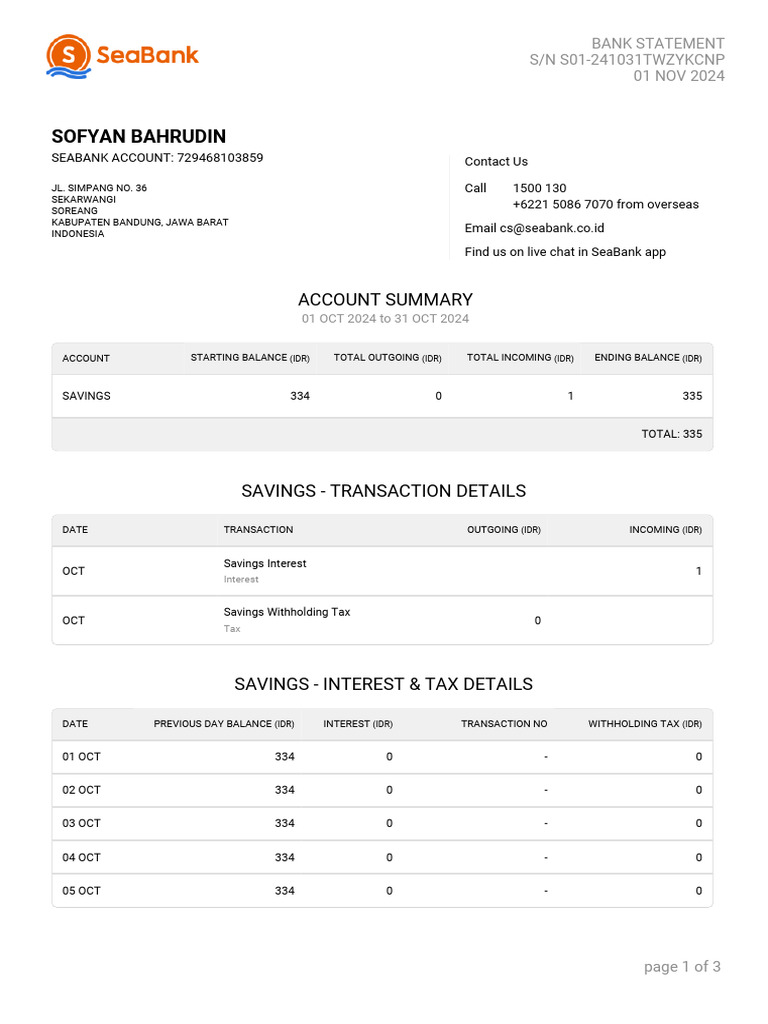Click SAVINGS - TRANSACTION DETAILS heading
Viewport: 768px width, 1024px height.
[x=383, y=491]
